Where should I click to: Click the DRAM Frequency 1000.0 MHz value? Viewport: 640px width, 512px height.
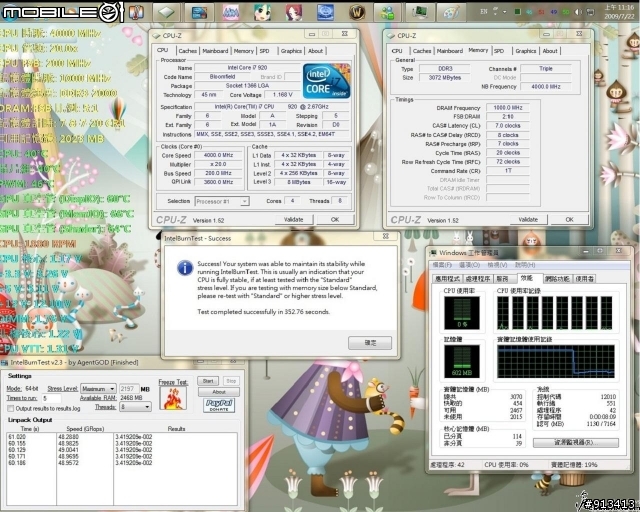click(x=508, y=108)
